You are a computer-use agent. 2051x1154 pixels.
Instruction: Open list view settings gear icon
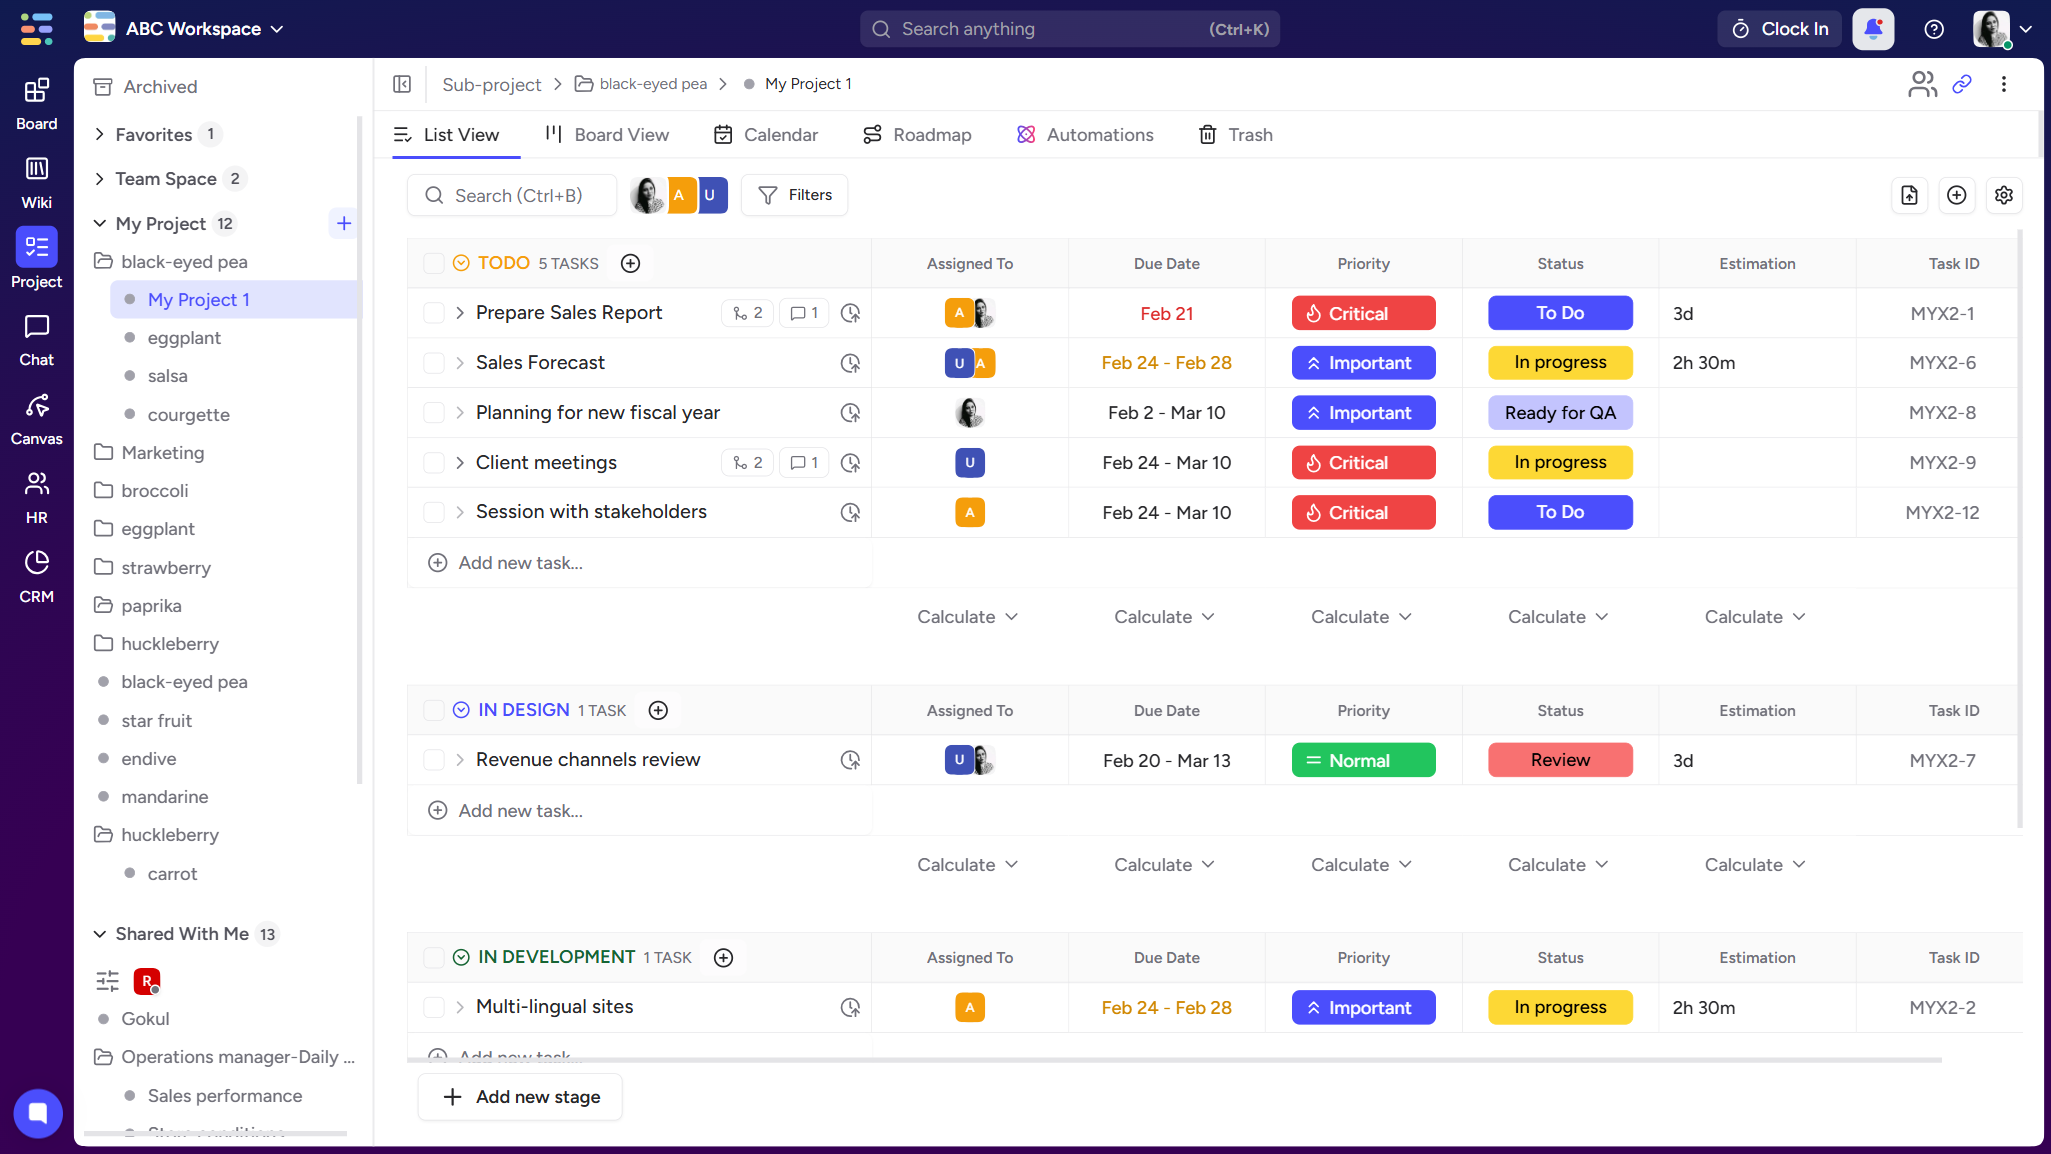pyautogui.click(x=2003, y=195)
